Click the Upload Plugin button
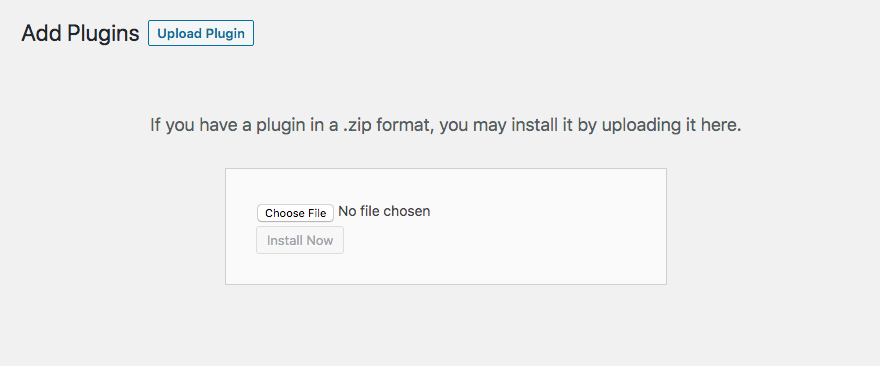The height and width of the screenshot is (366, 880). point(201,33)
